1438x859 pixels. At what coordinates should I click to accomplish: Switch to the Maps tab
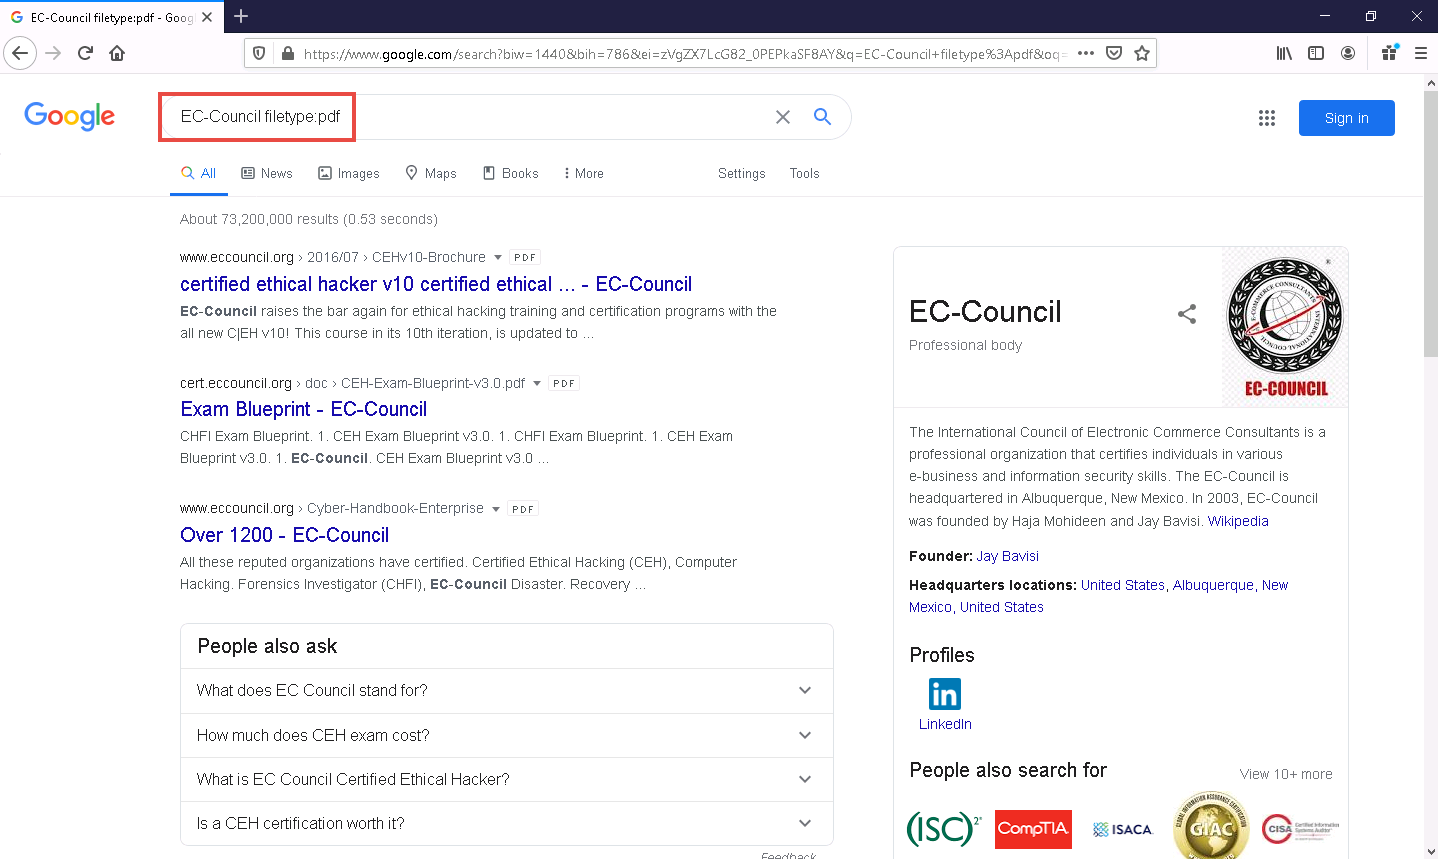pos(431,173)
